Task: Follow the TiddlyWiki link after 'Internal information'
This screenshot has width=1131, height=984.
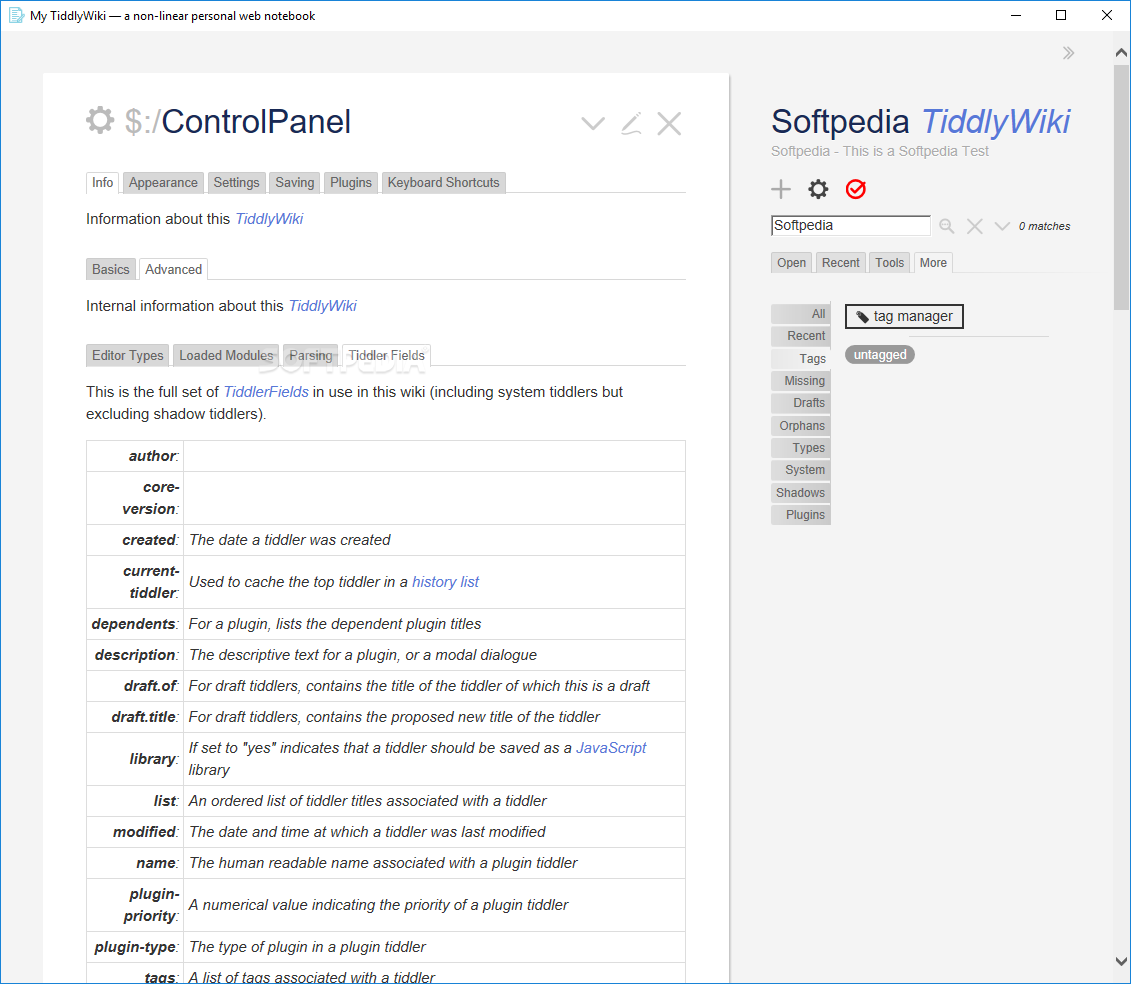Action: click(x=322, y=306)
